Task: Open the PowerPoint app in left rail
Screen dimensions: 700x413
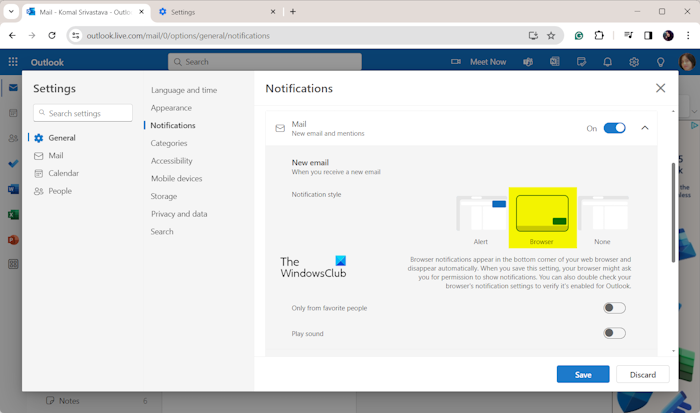Action: pyautogui.click(x=13, y=240)
